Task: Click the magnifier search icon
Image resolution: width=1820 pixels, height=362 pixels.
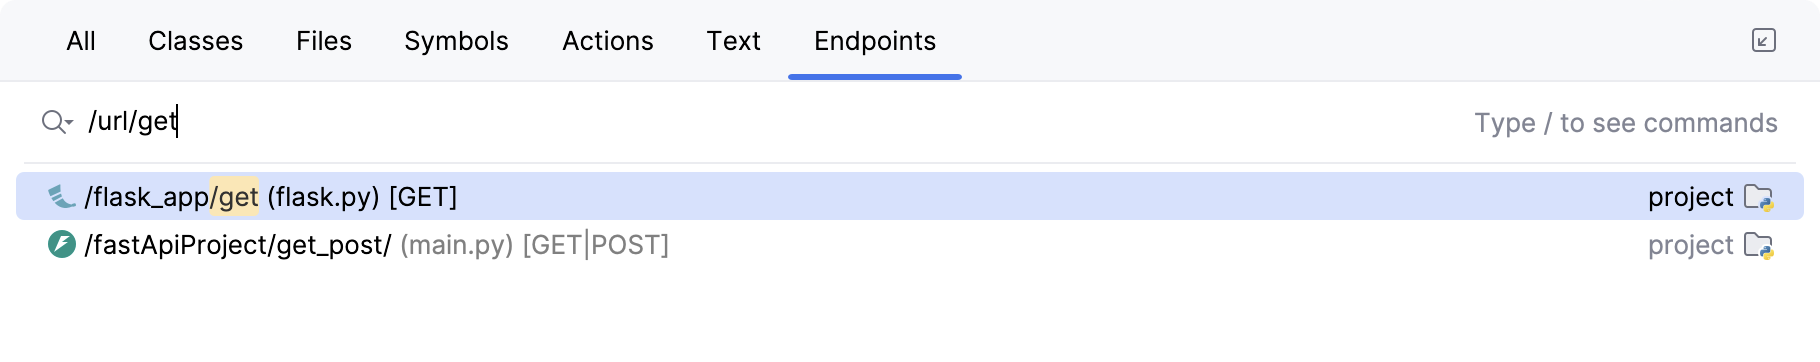Action: (x=53, y=122)
